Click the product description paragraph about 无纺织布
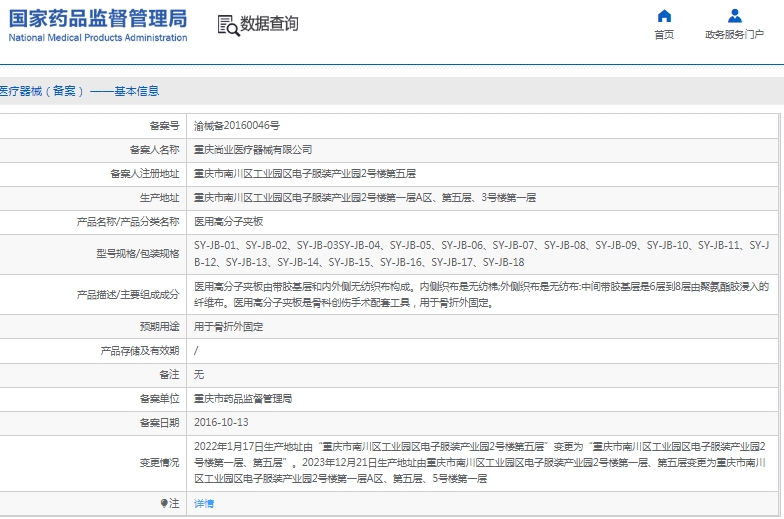The width and height of the screenshot is (784, 519). pyautogui.click(x=482, y=294)
